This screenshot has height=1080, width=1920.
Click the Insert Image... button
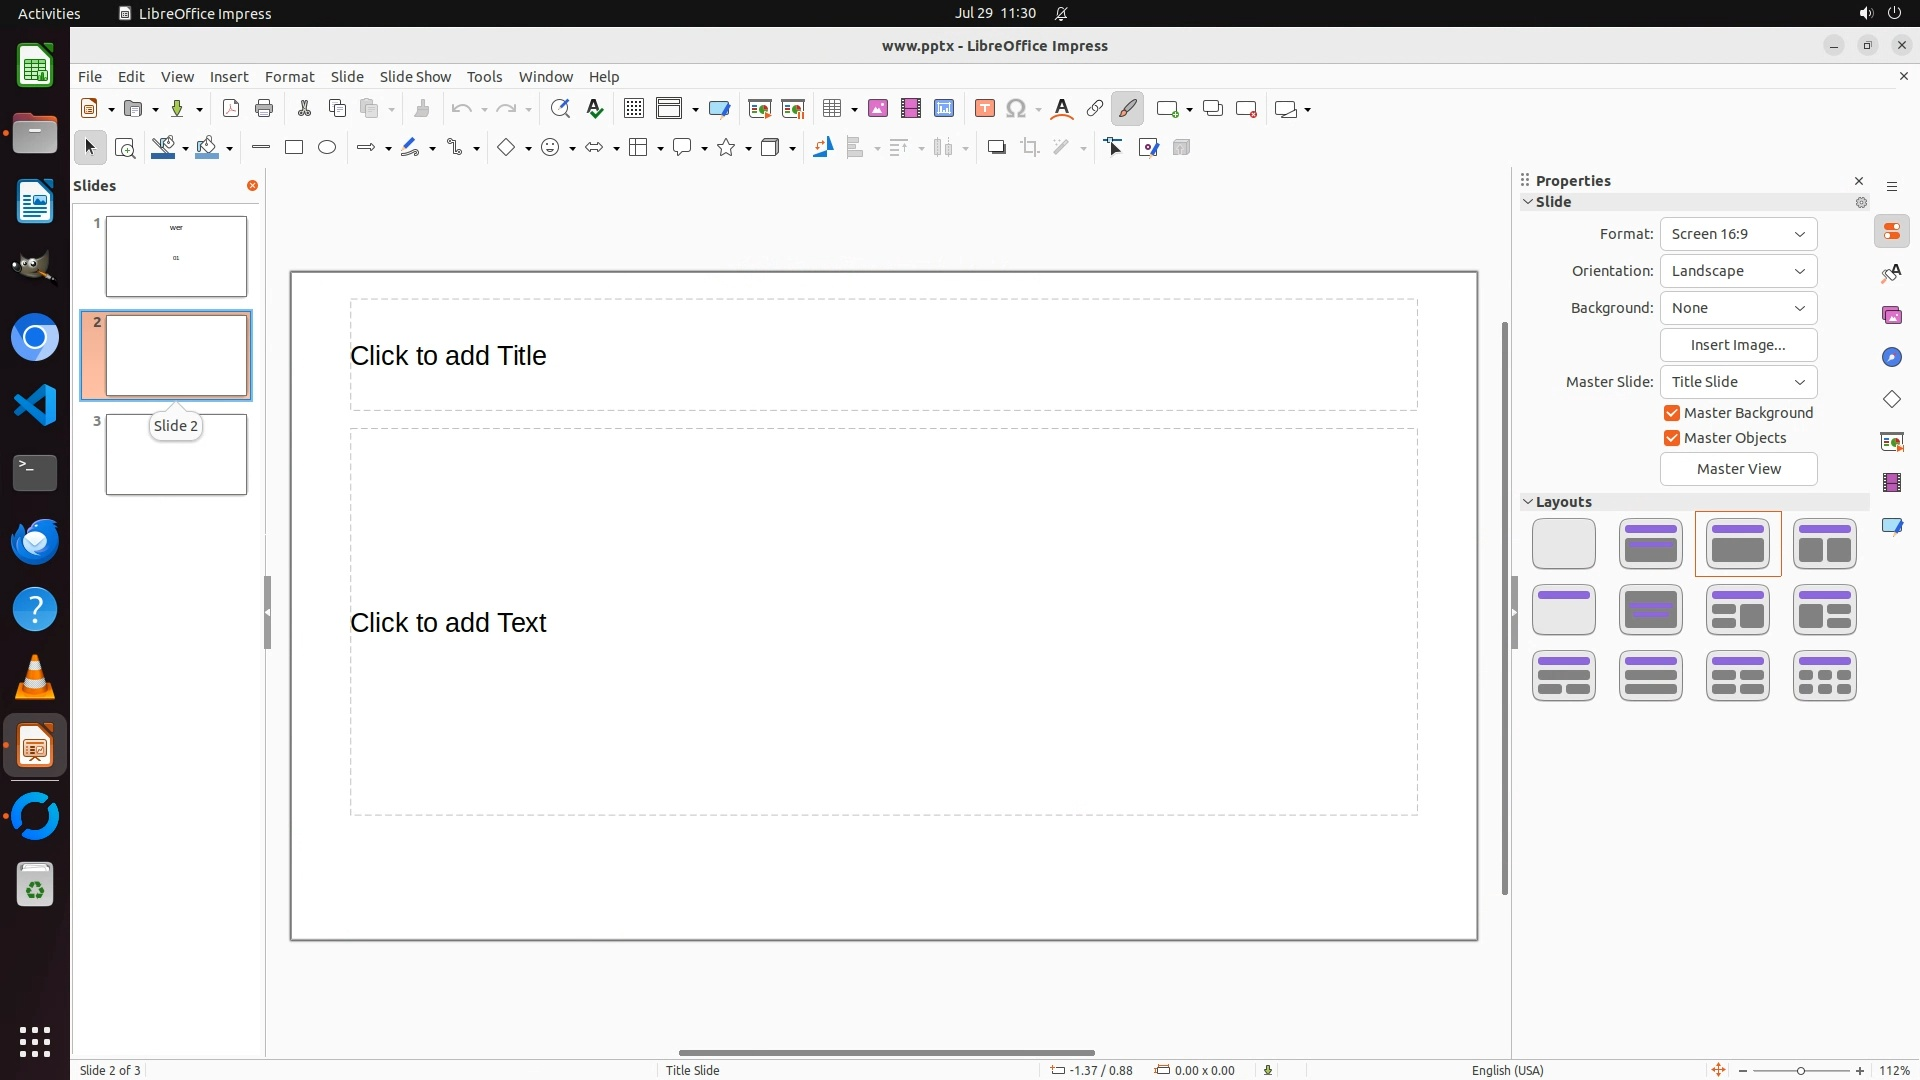pyautogui.click(x=1738, y=345)
